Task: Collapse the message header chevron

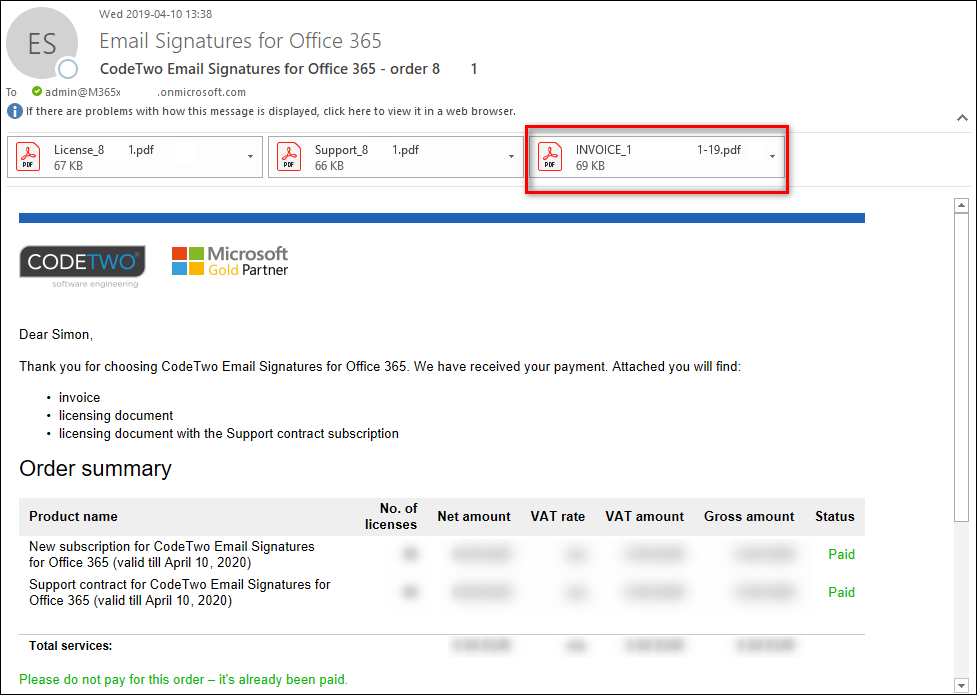Action: (962, 118)
